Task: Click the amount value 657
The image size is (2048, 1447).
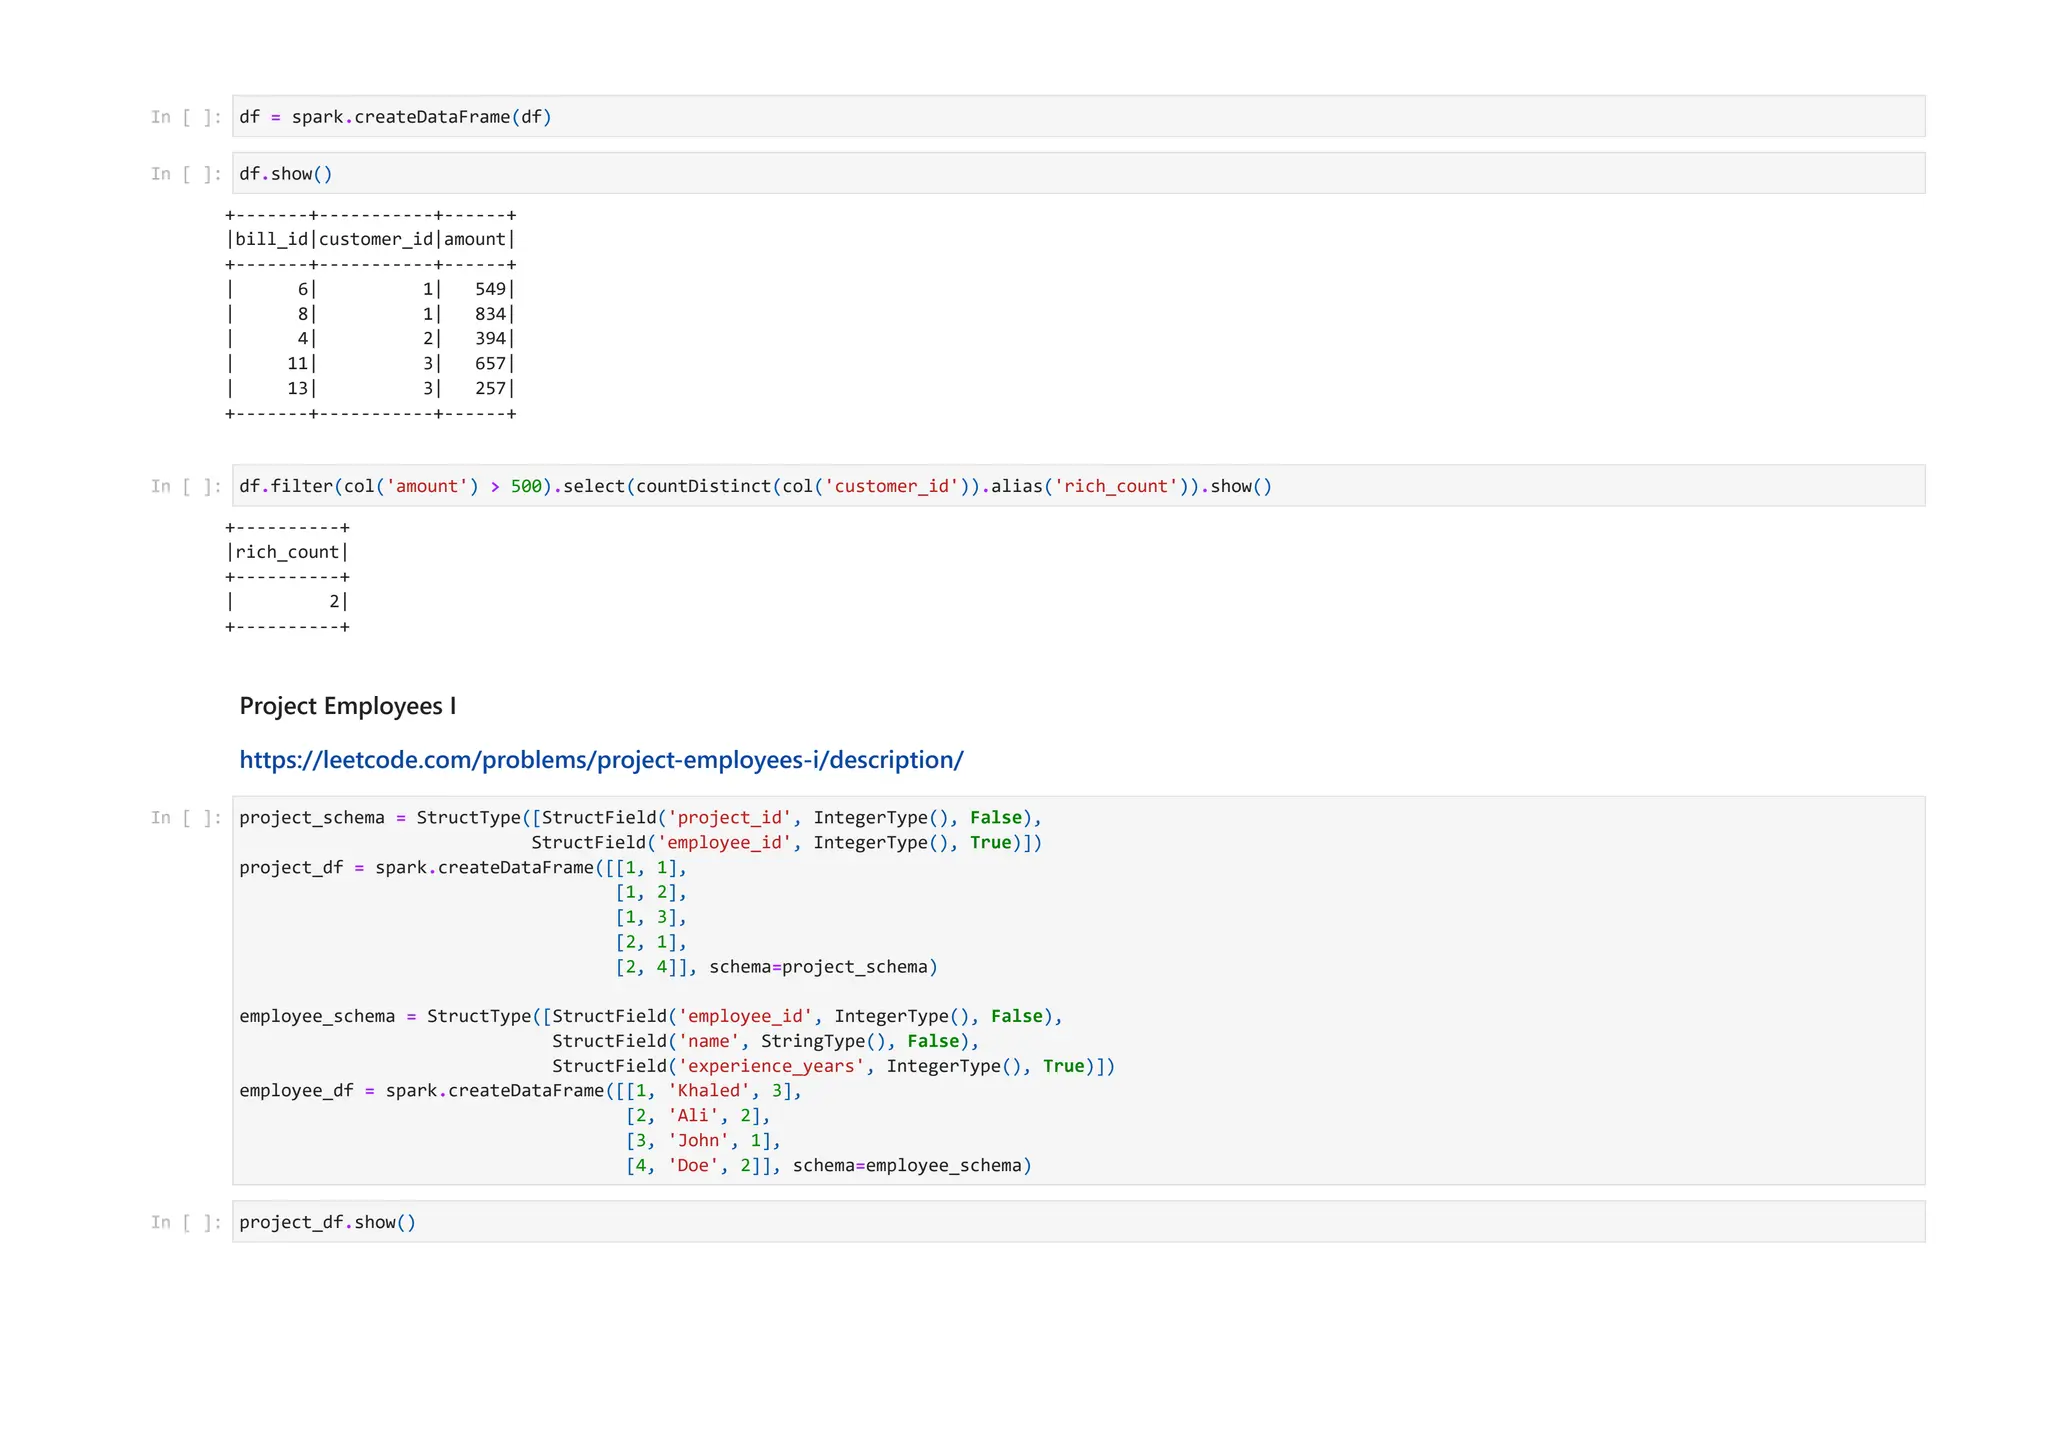Action: [x=490, y=363]
